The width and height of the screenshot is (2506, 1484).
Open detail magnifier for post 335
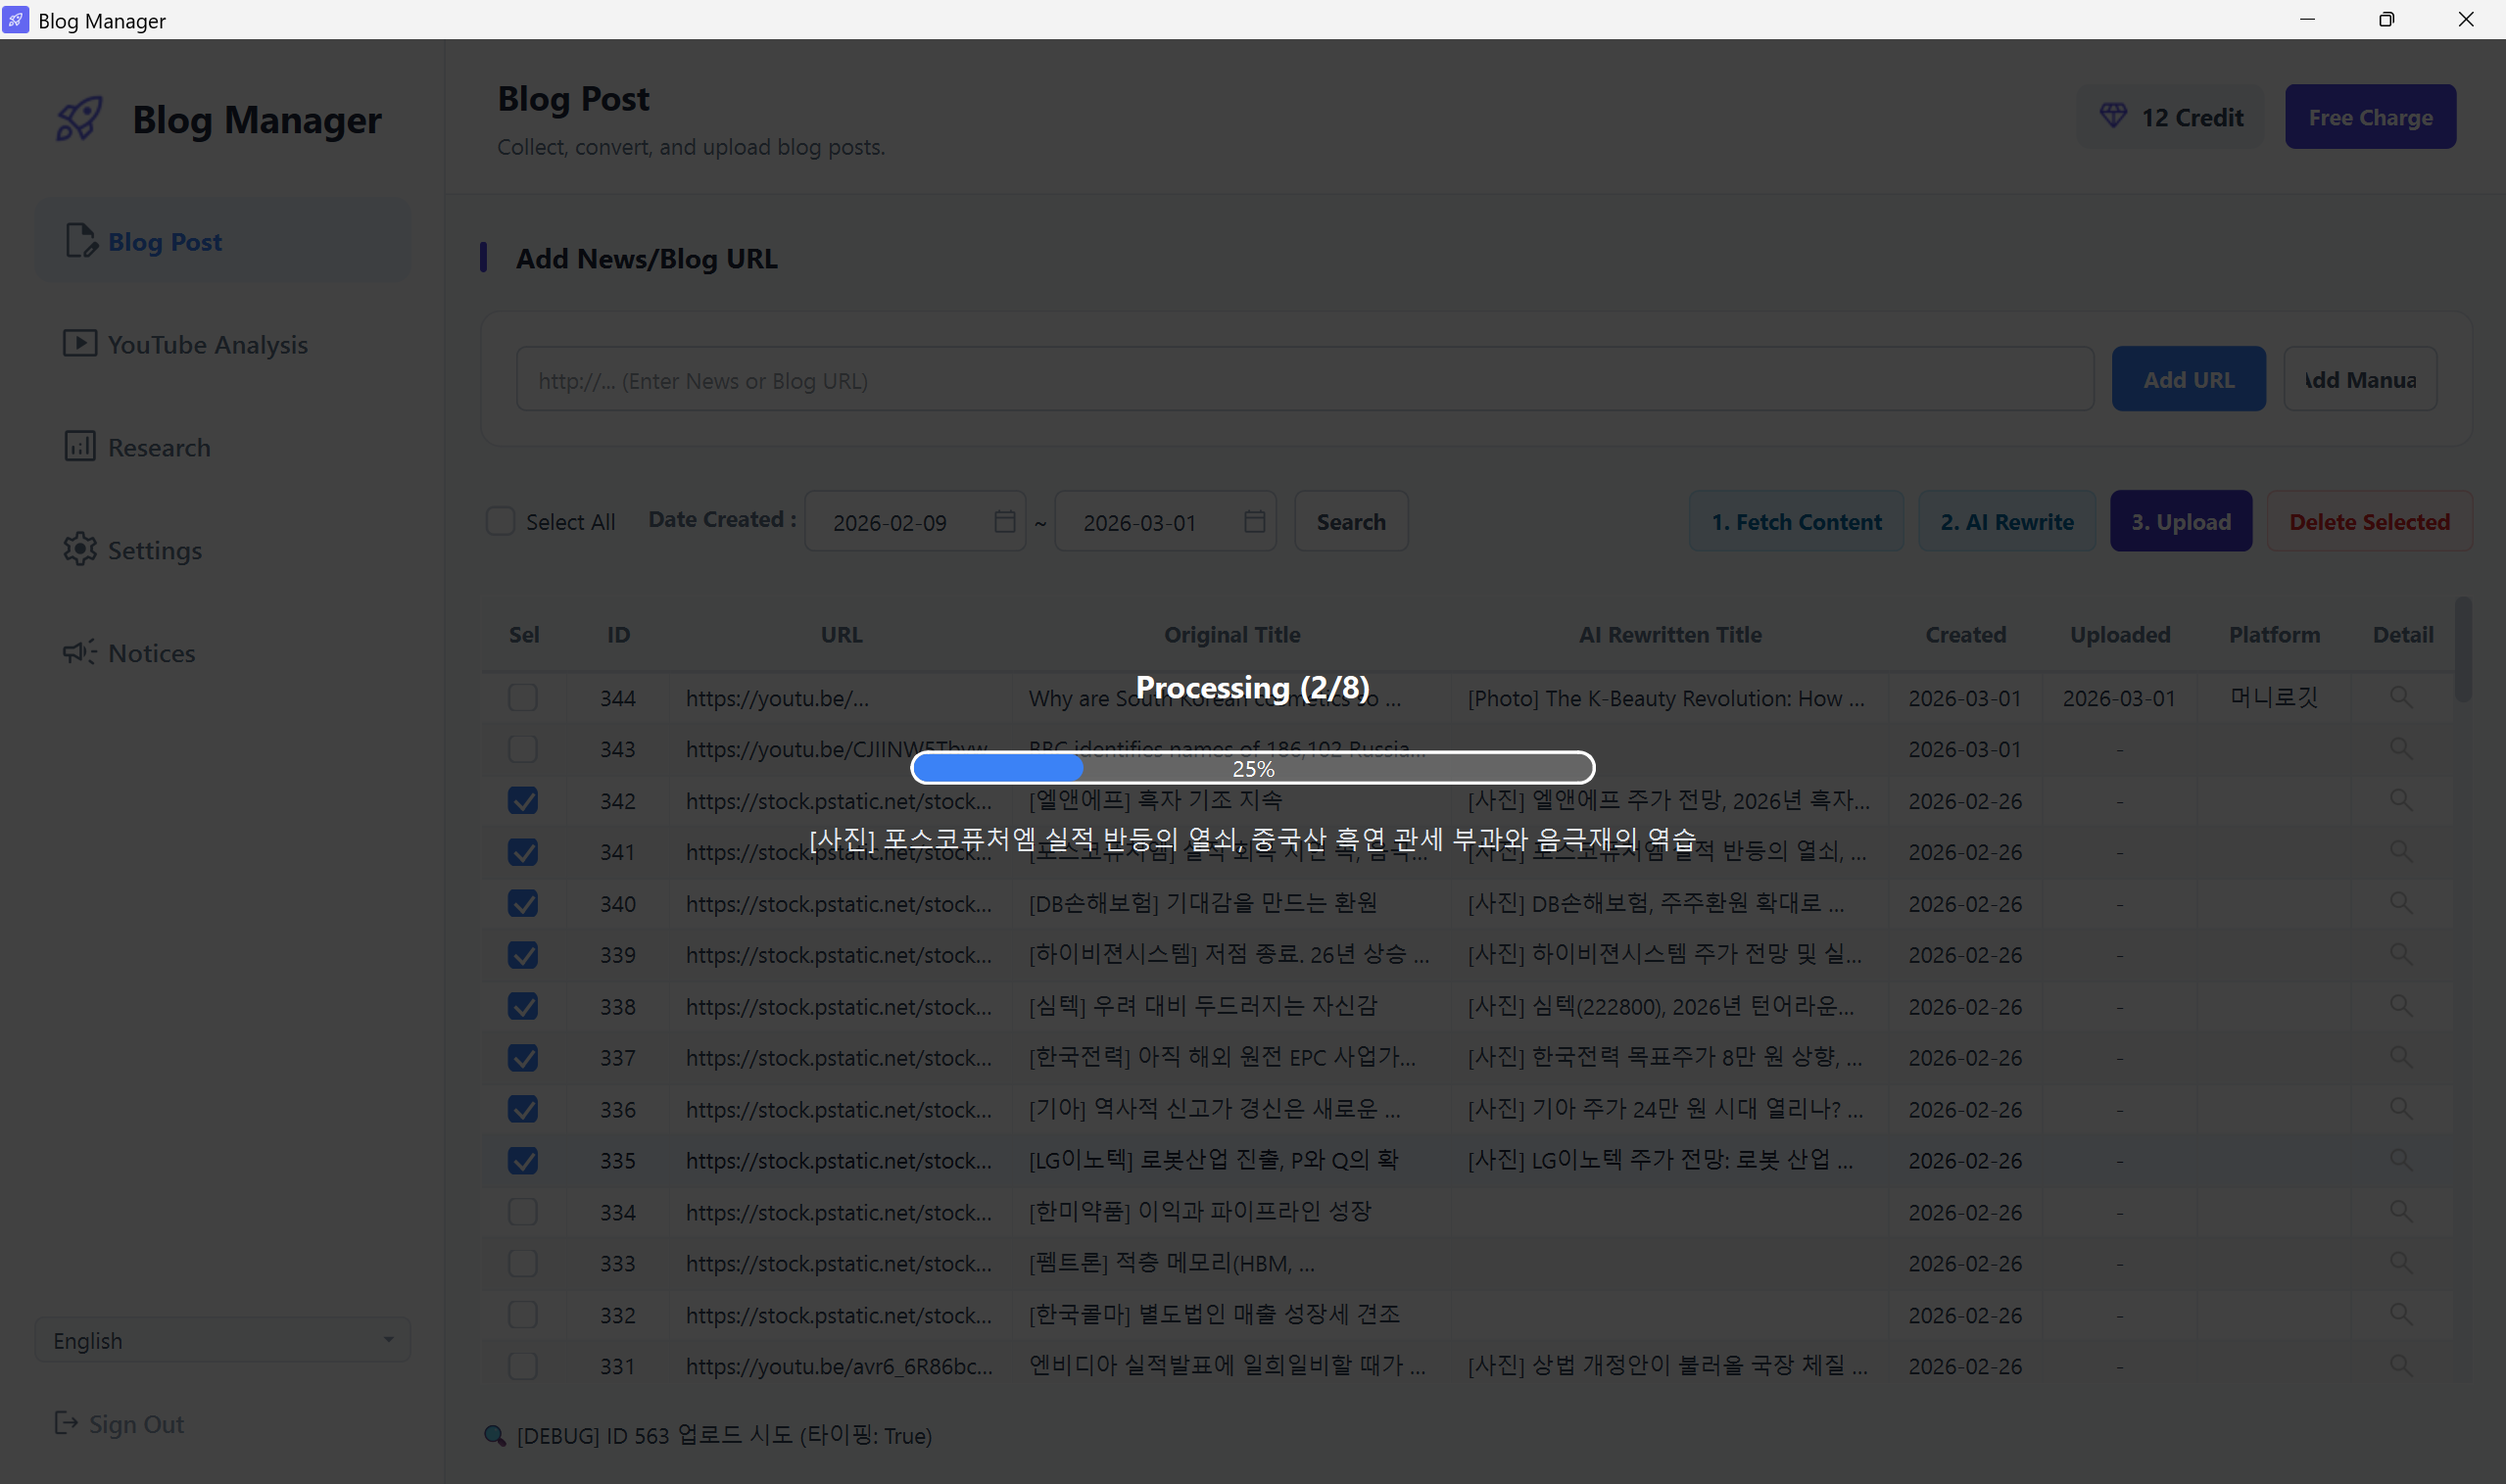click(2400, 1160)
